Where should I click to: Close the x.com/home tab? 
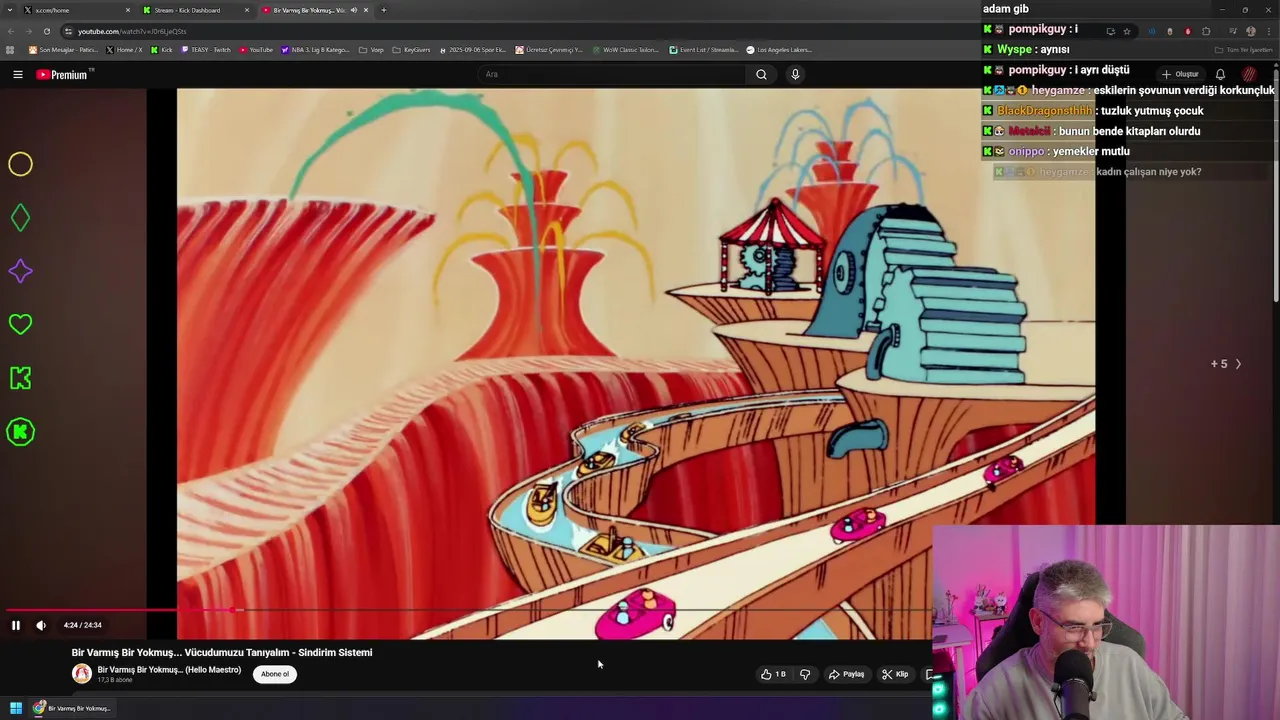(128, 10)
